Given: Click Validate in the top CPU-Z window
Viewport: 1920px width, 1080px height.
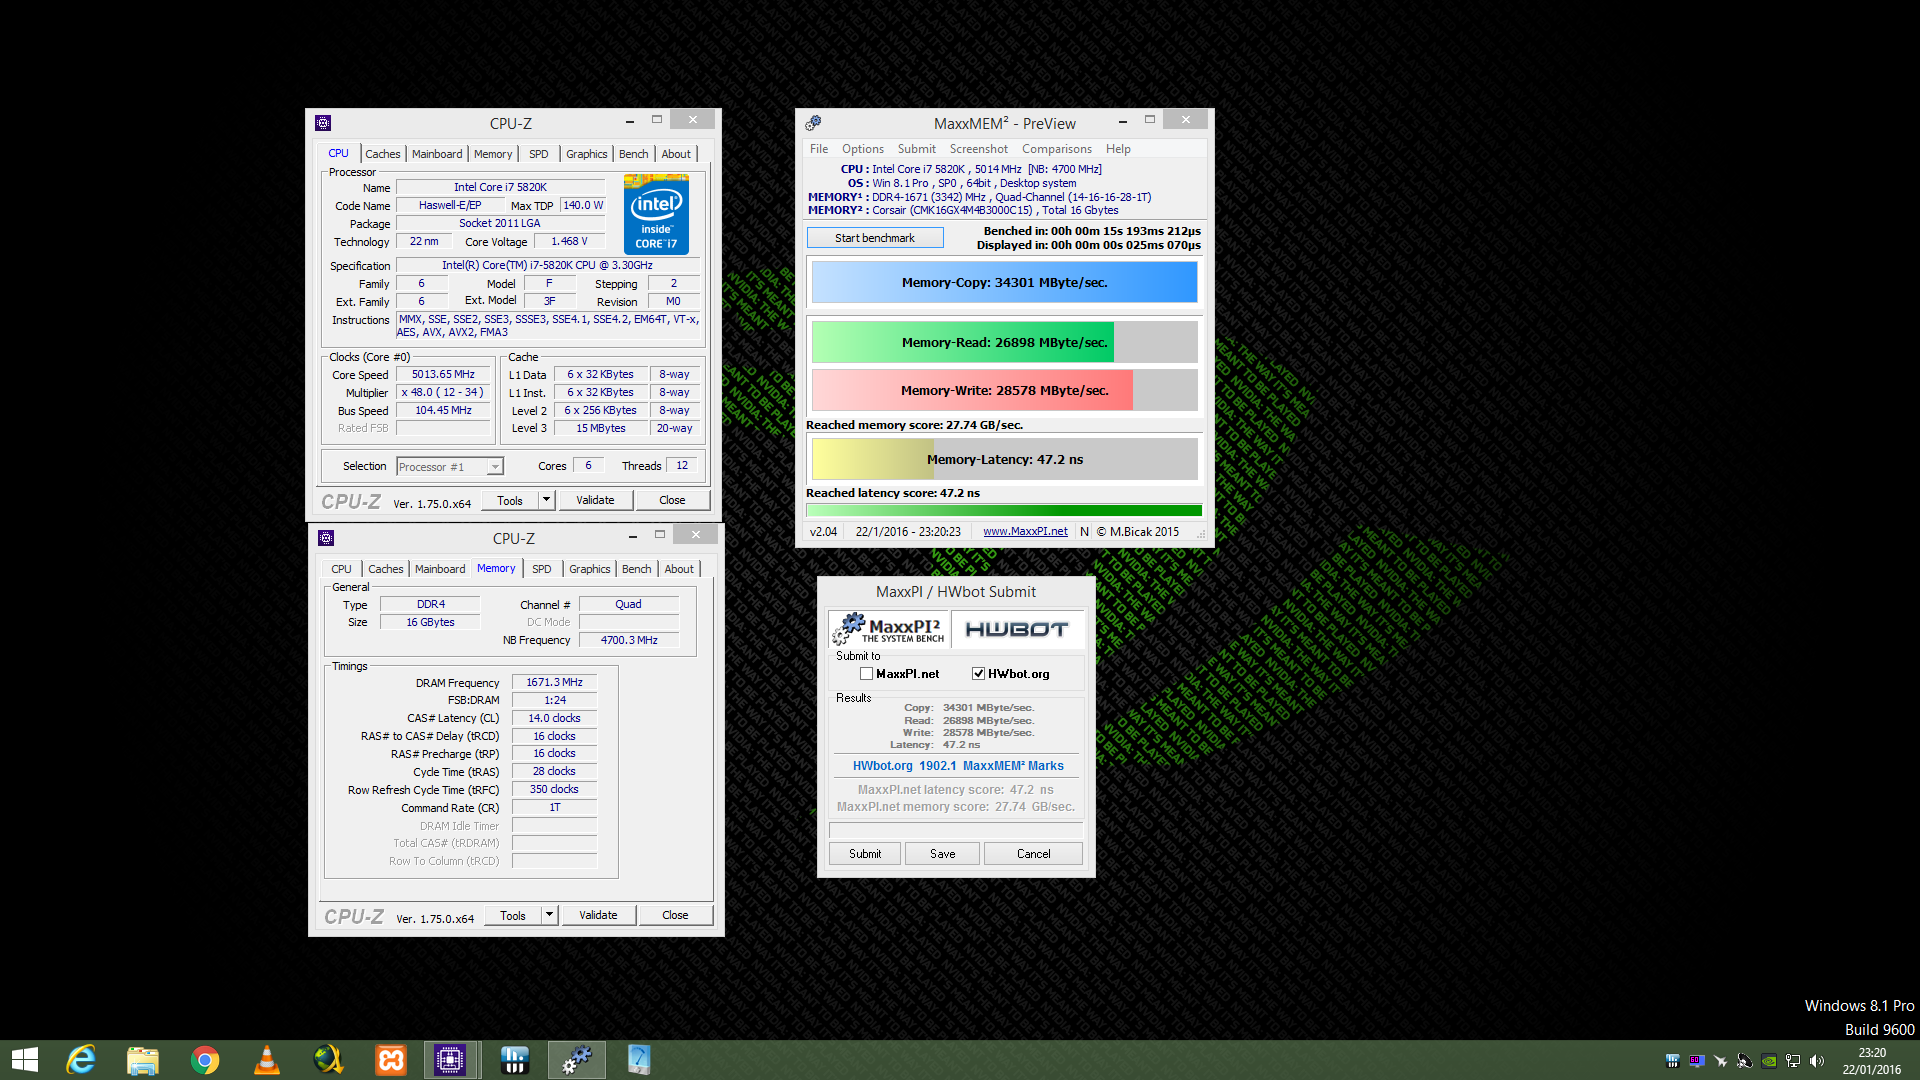Looking at the screenshot, I should (595, 500).
